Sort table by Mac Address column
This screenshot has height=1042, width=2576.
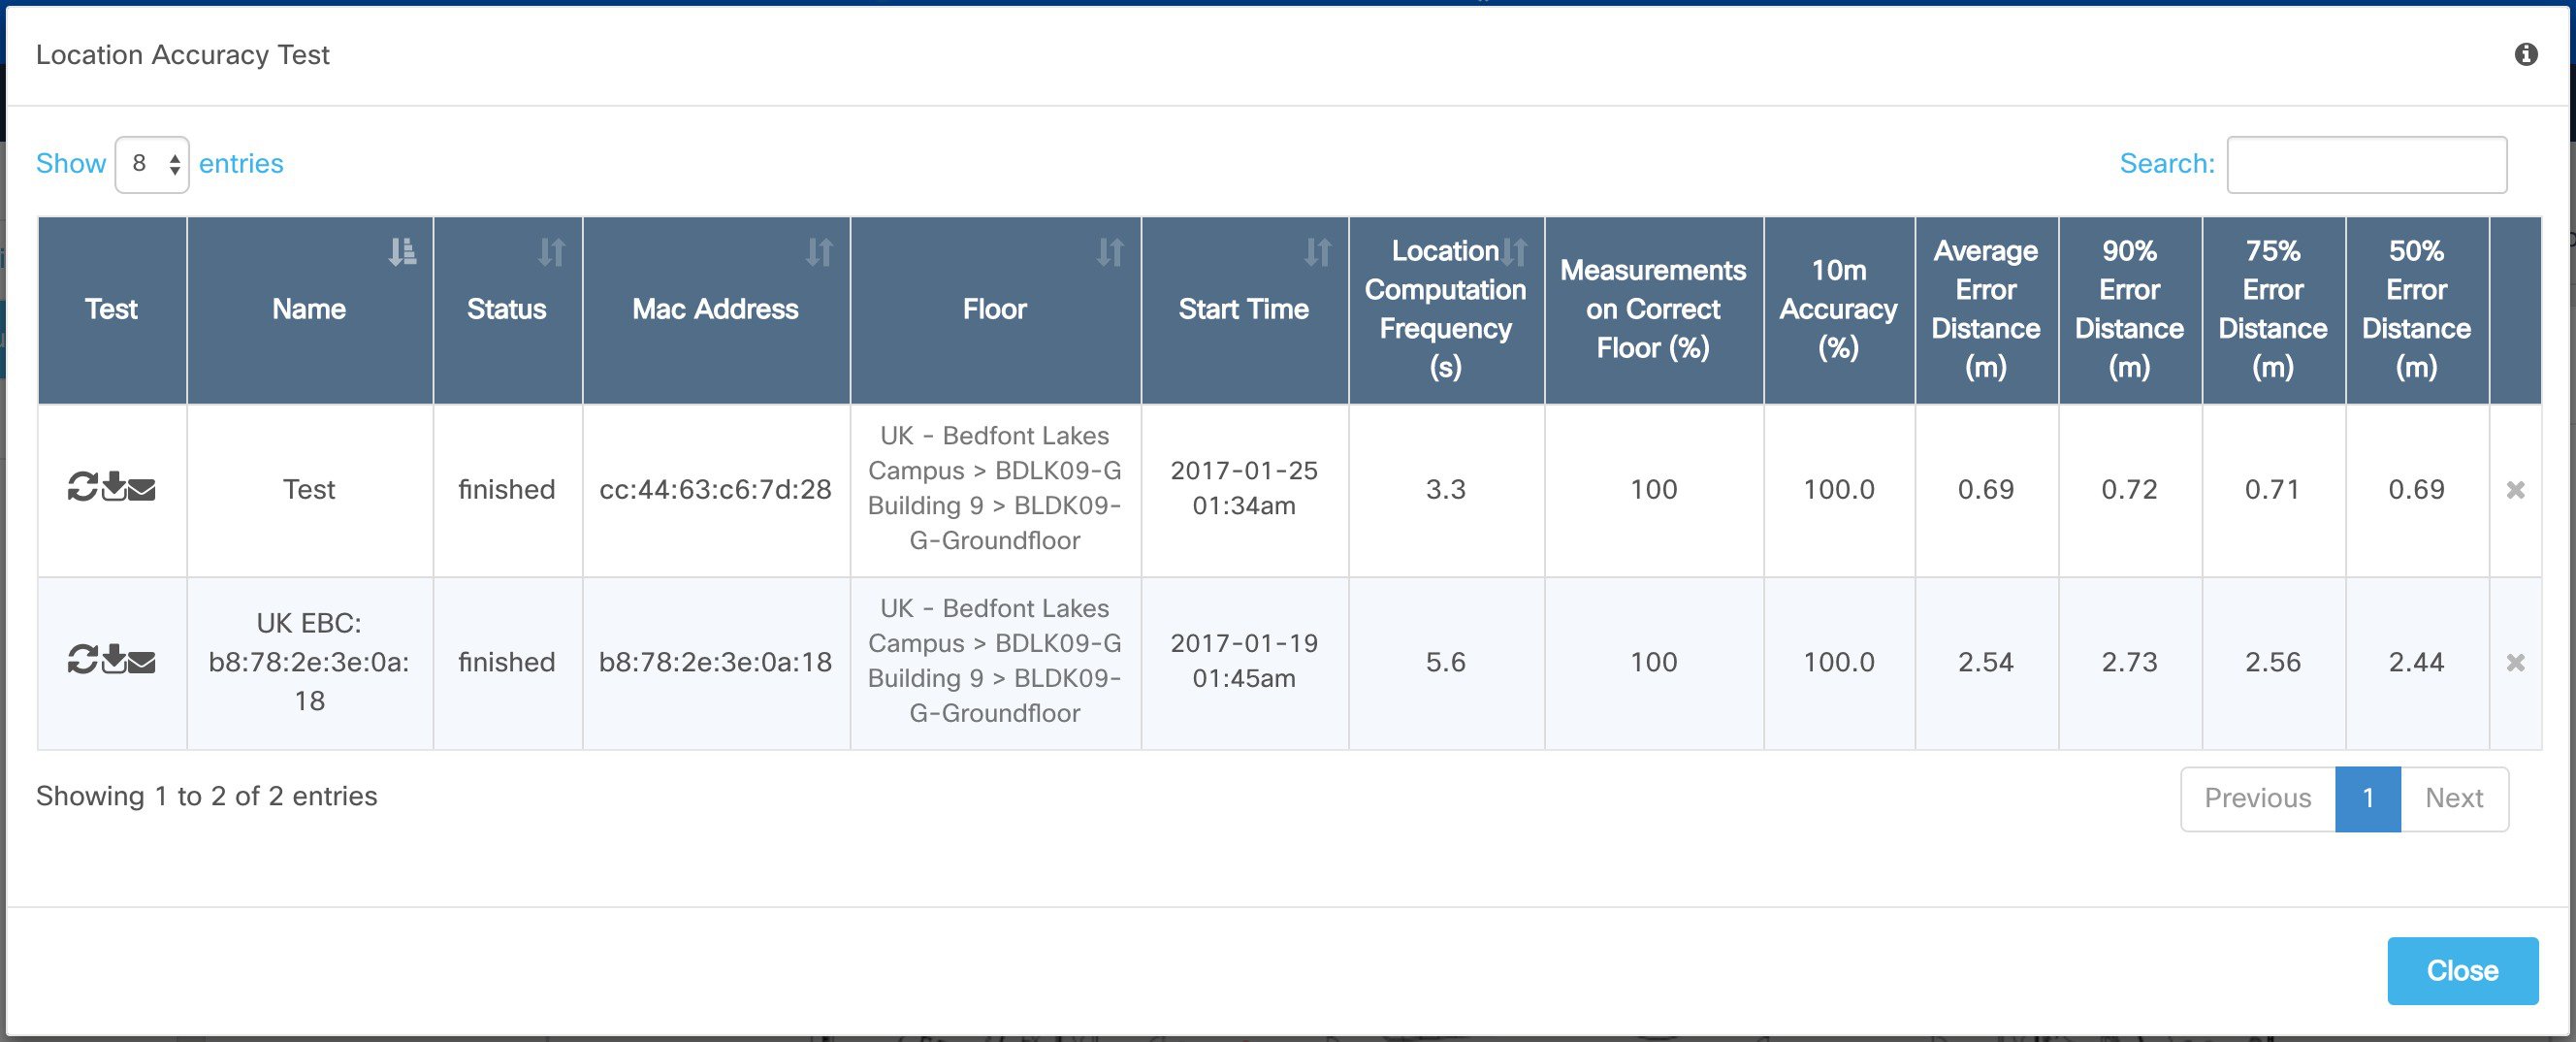pyautogui.click(x=715, y=309)
